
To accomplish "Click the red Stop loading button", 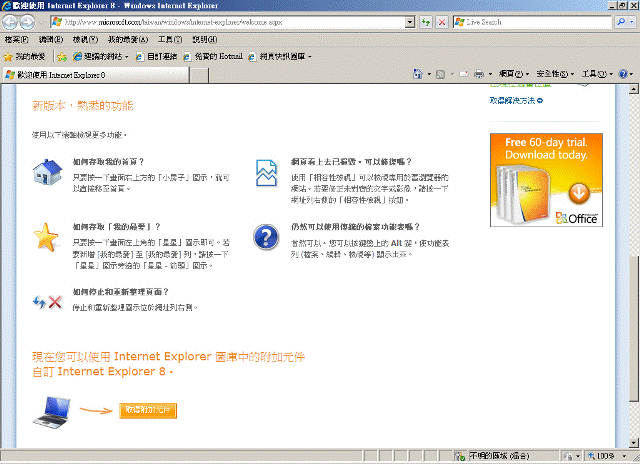I will click(x=442, y=21).
